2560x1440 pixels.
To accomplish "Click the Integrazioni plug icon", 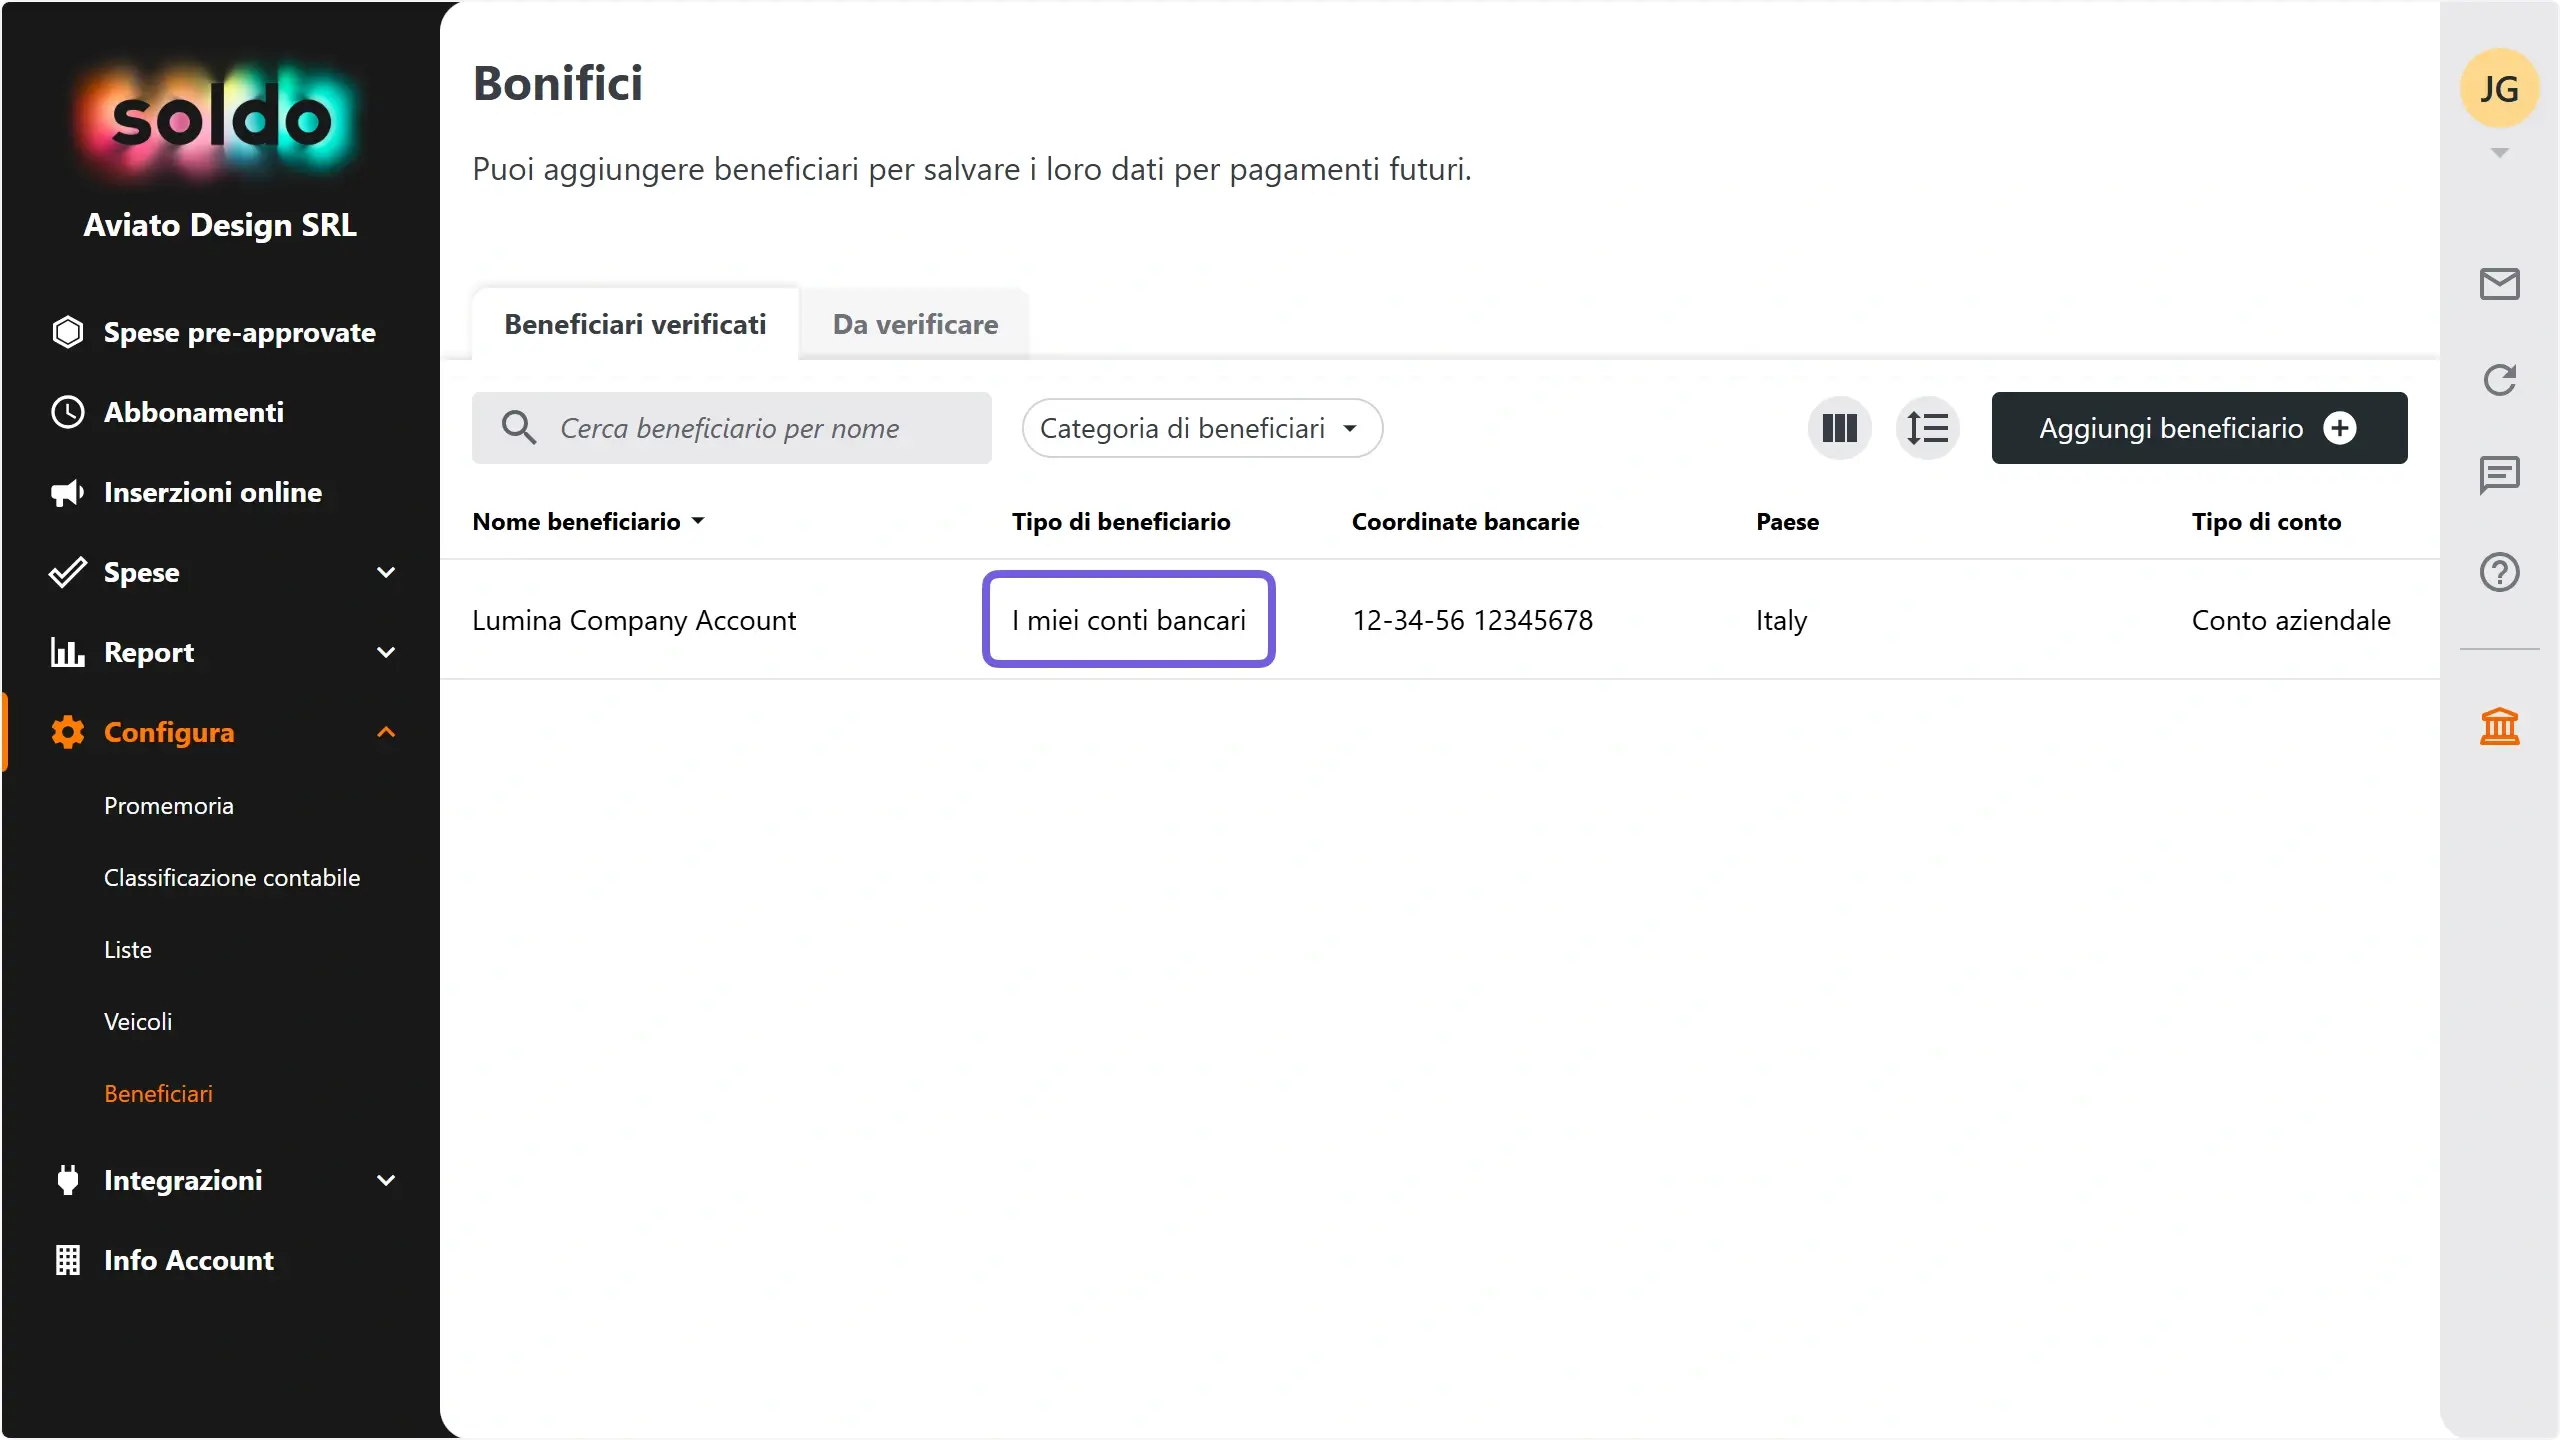I will pos(68,1180).
